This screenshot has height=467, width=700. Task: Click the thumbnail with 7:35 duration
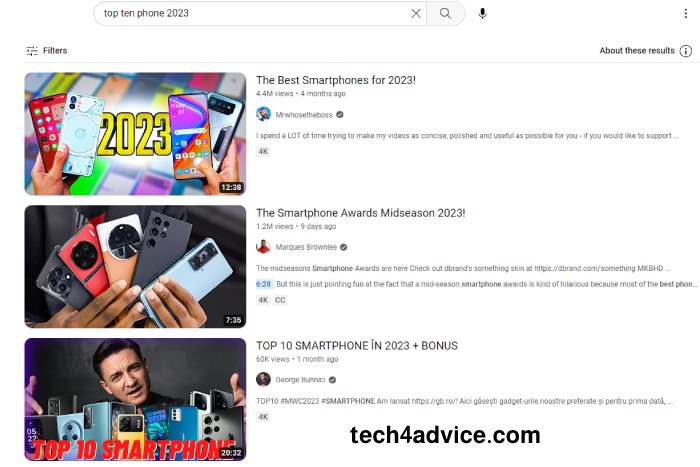coord(135,267)
